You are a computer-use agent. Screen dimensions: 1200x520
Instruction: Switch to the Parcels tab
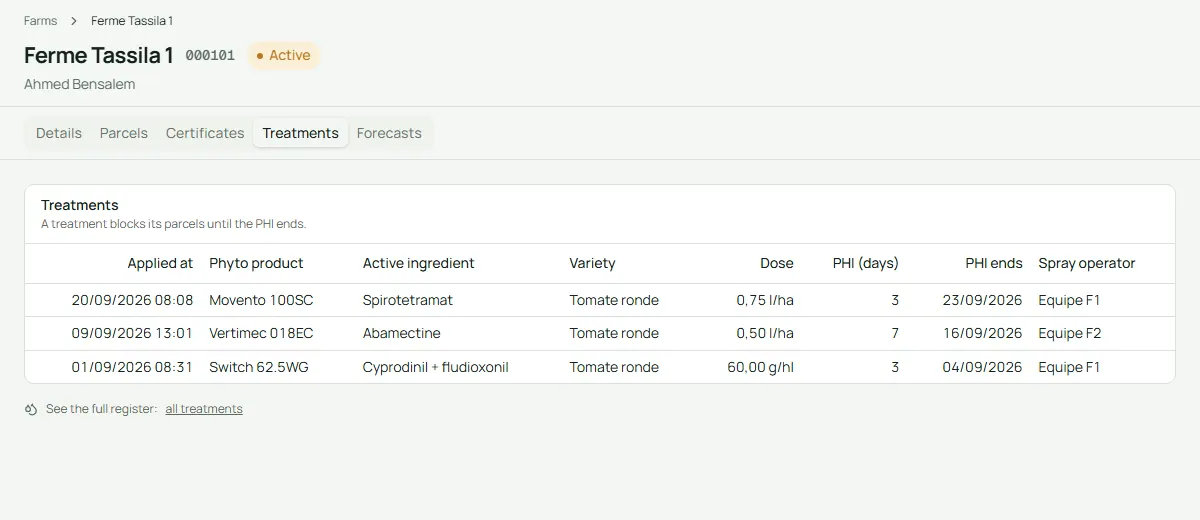click(x=124, y=133)
